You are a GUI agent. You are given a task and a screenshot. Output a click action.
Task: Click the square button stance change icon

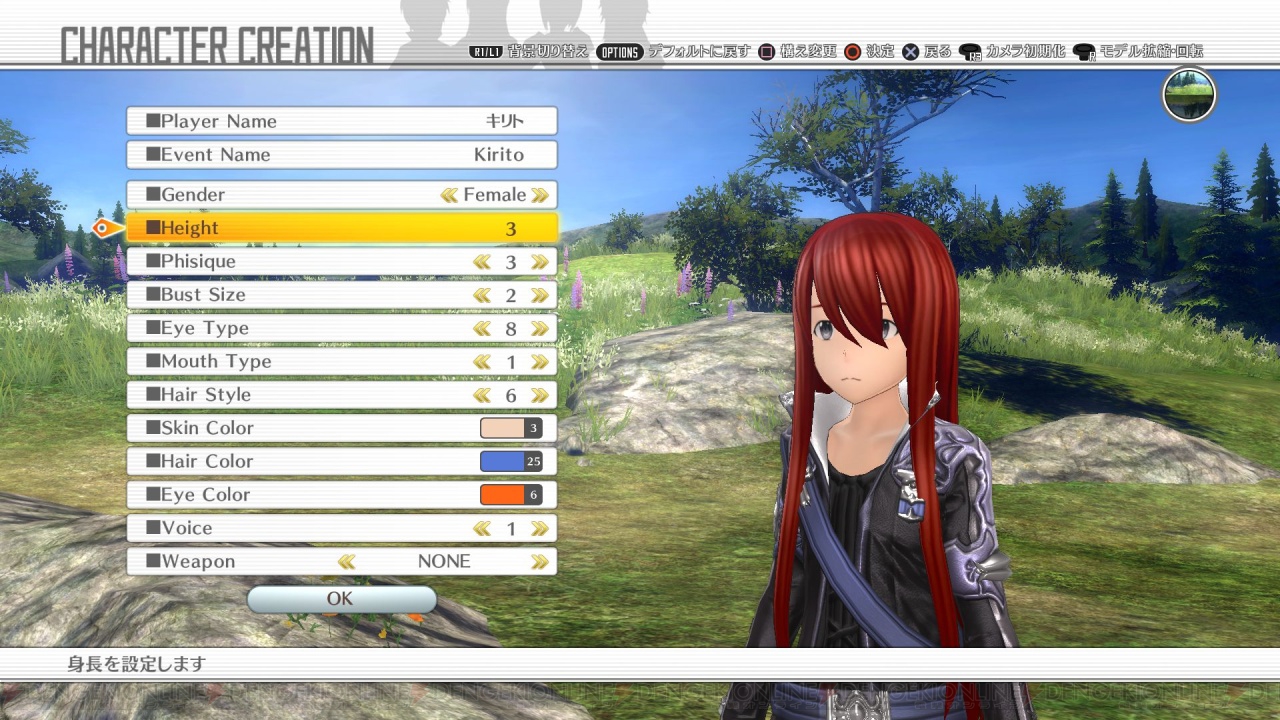pos(766,51)
